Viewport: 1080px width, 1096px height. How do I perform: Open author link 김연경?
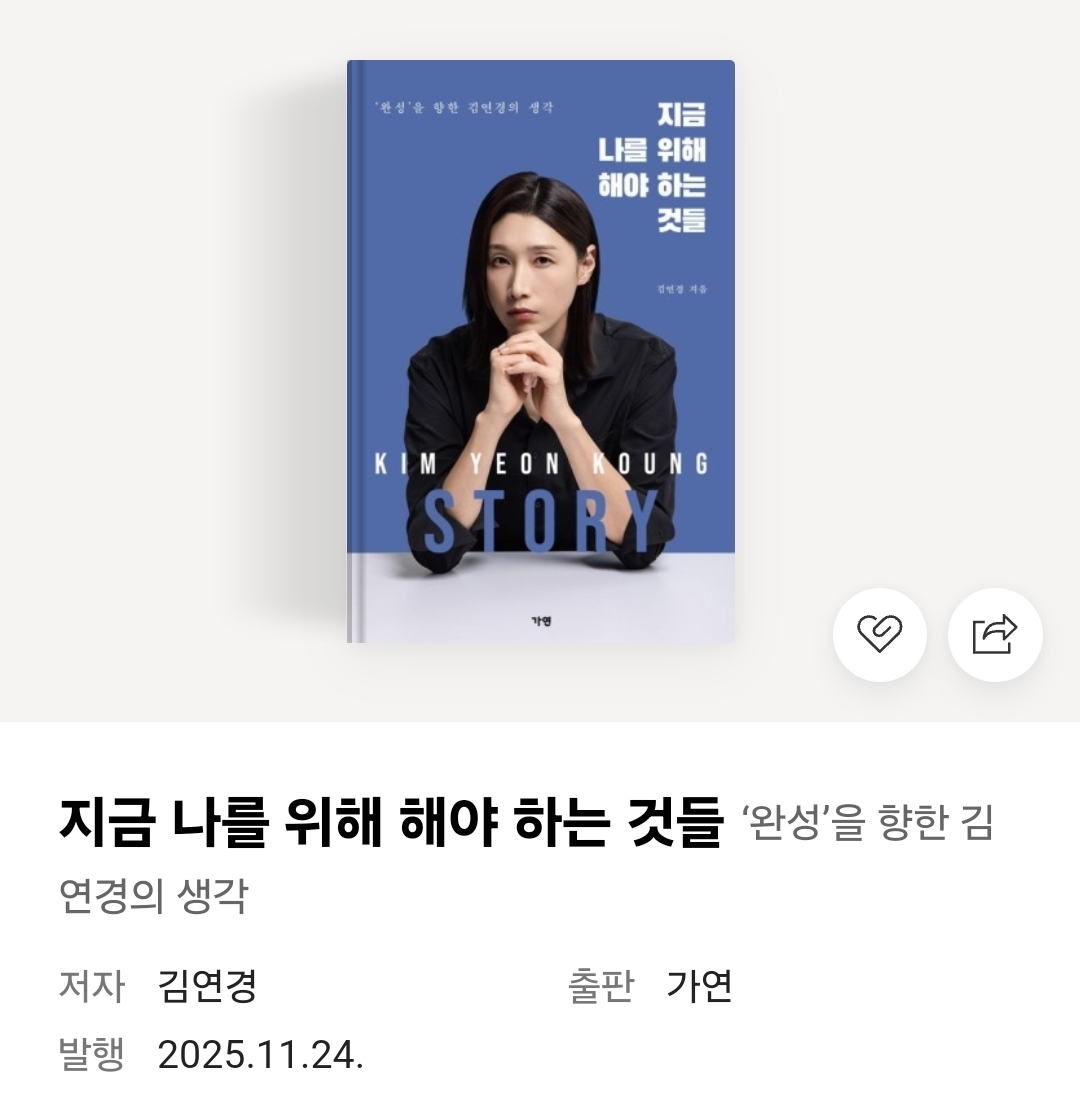click(208, 986)
